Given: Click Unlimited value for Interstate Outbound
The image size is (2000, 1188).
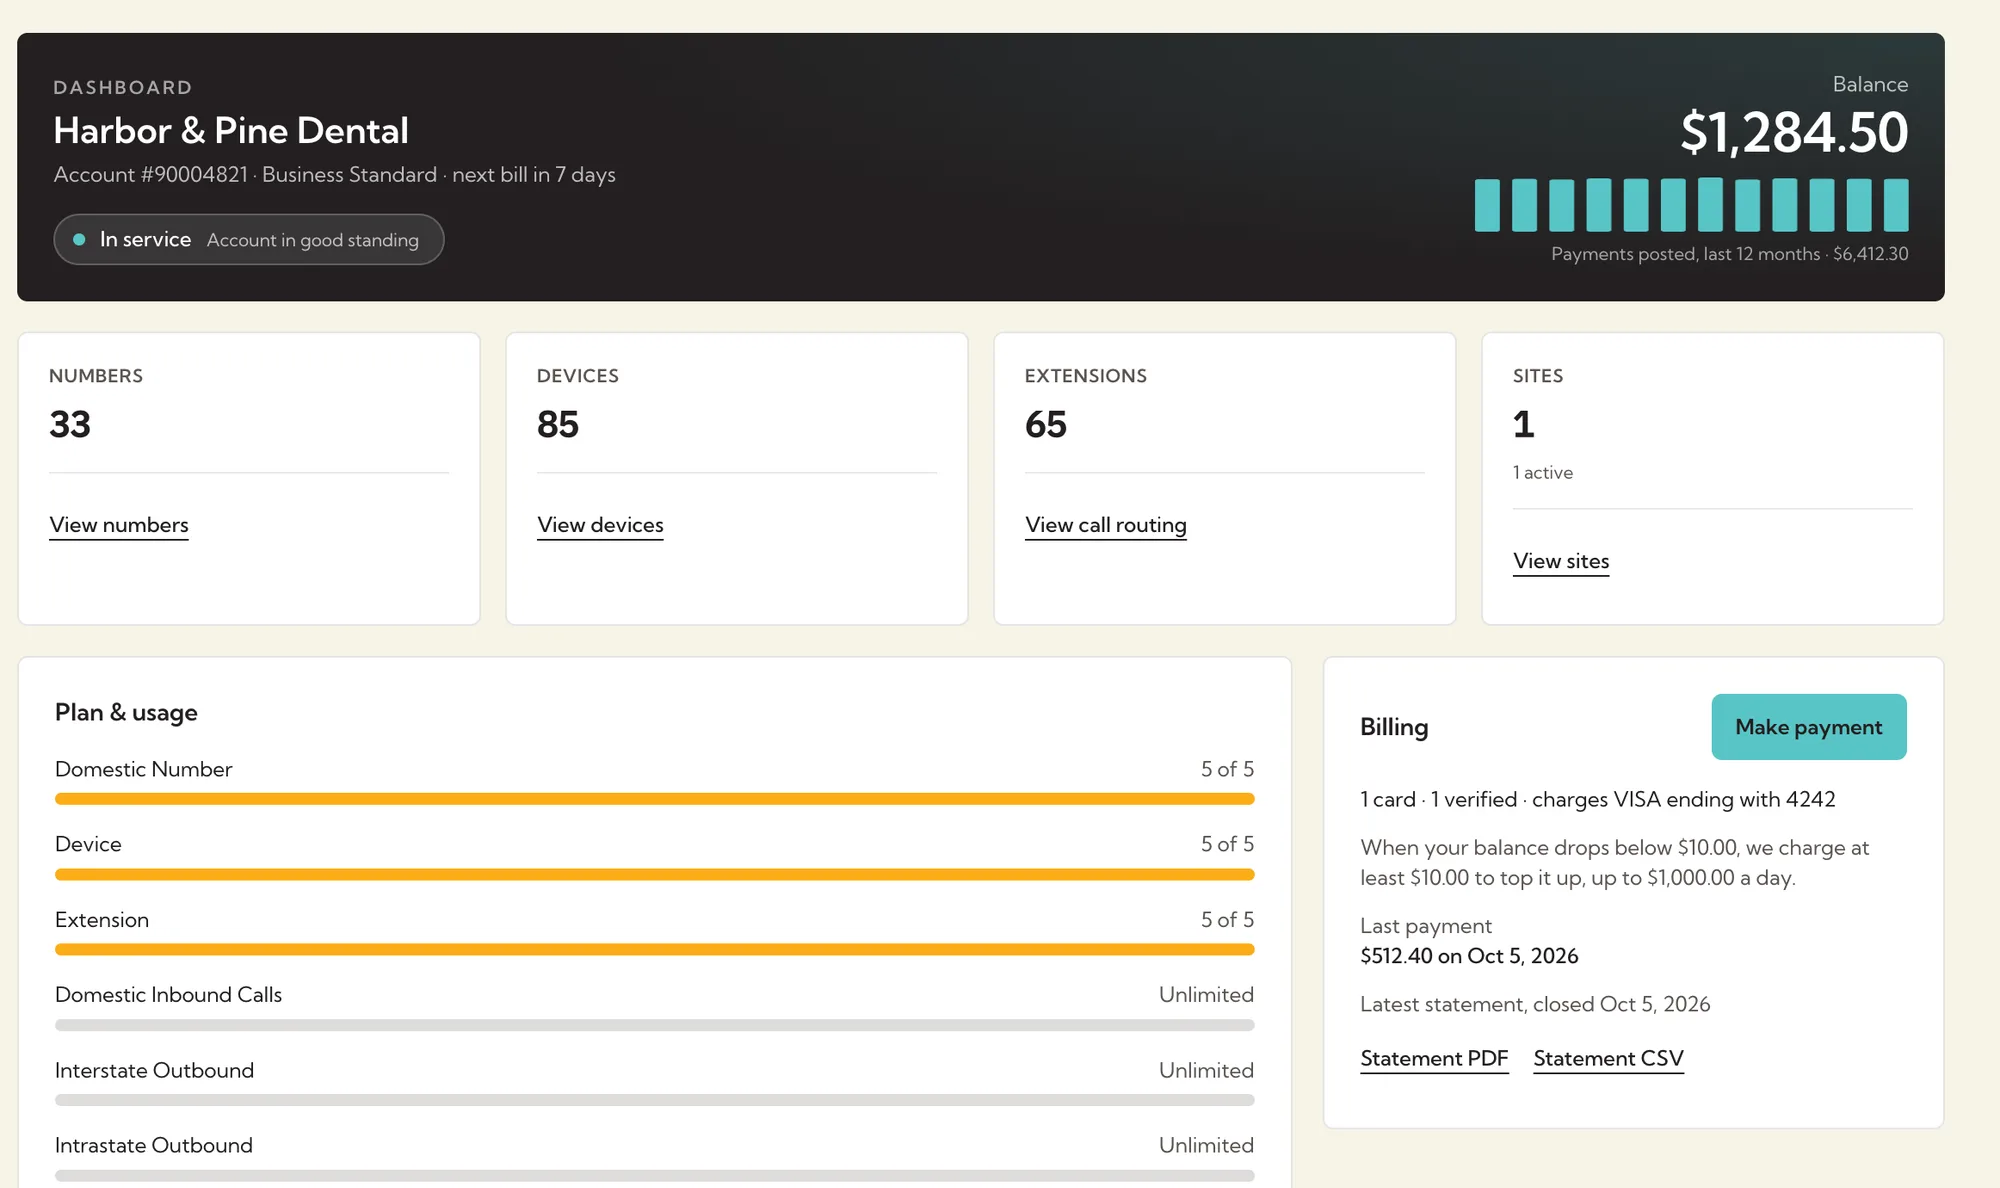Looking at the screenshot, I should pyautogui.click(x=1206, y=1070).
